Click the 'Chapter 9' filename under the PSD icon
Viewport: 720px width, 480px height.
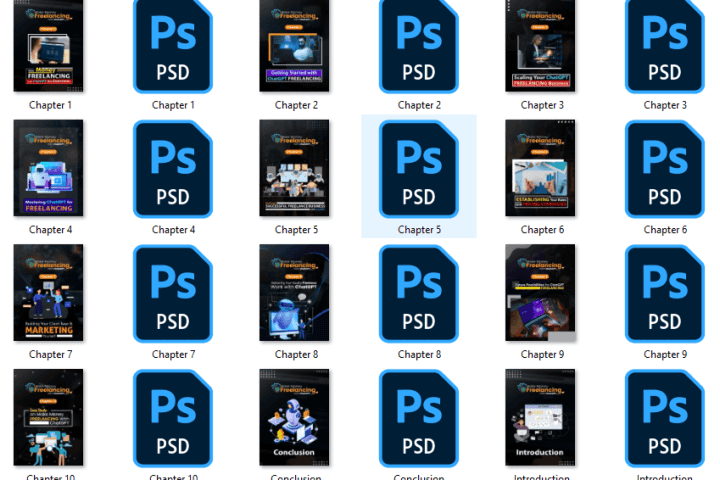point(665,355)
